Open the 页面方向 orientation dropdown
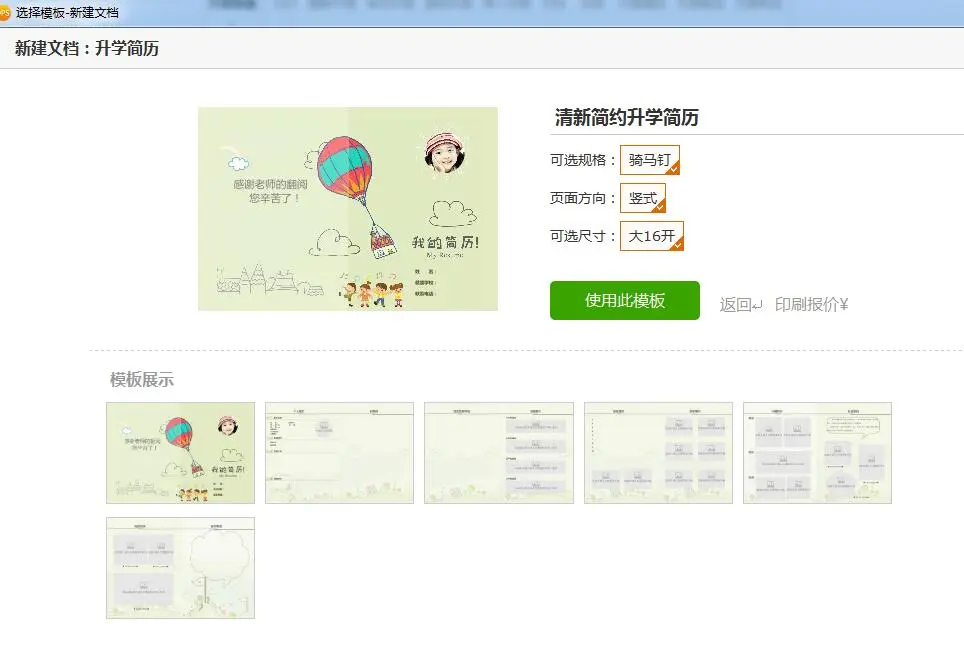This screenshot has height=649, width=964. [640, 199]
